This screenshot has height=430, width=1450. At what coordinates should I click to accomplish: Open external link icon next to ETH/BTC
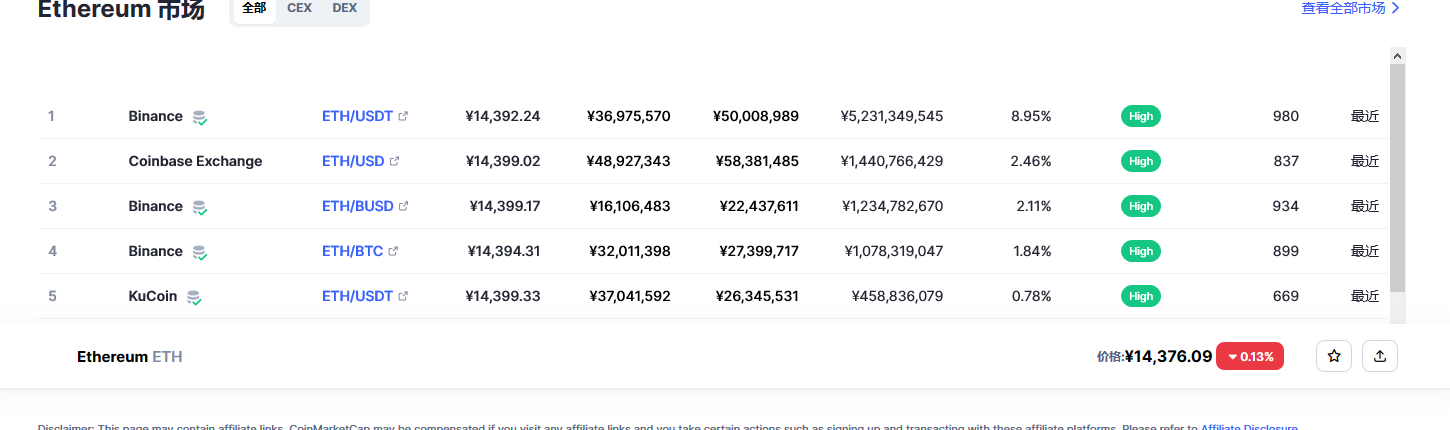point(393,251)
